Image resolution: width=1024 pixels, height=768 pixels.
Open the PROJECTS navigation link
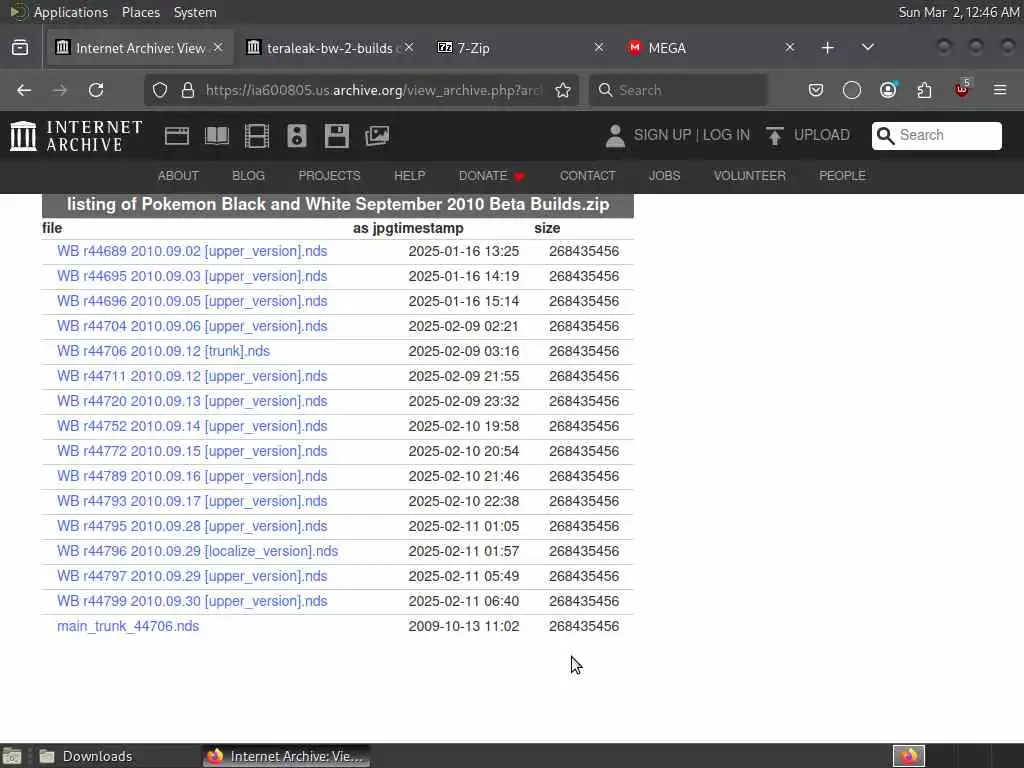329,176
